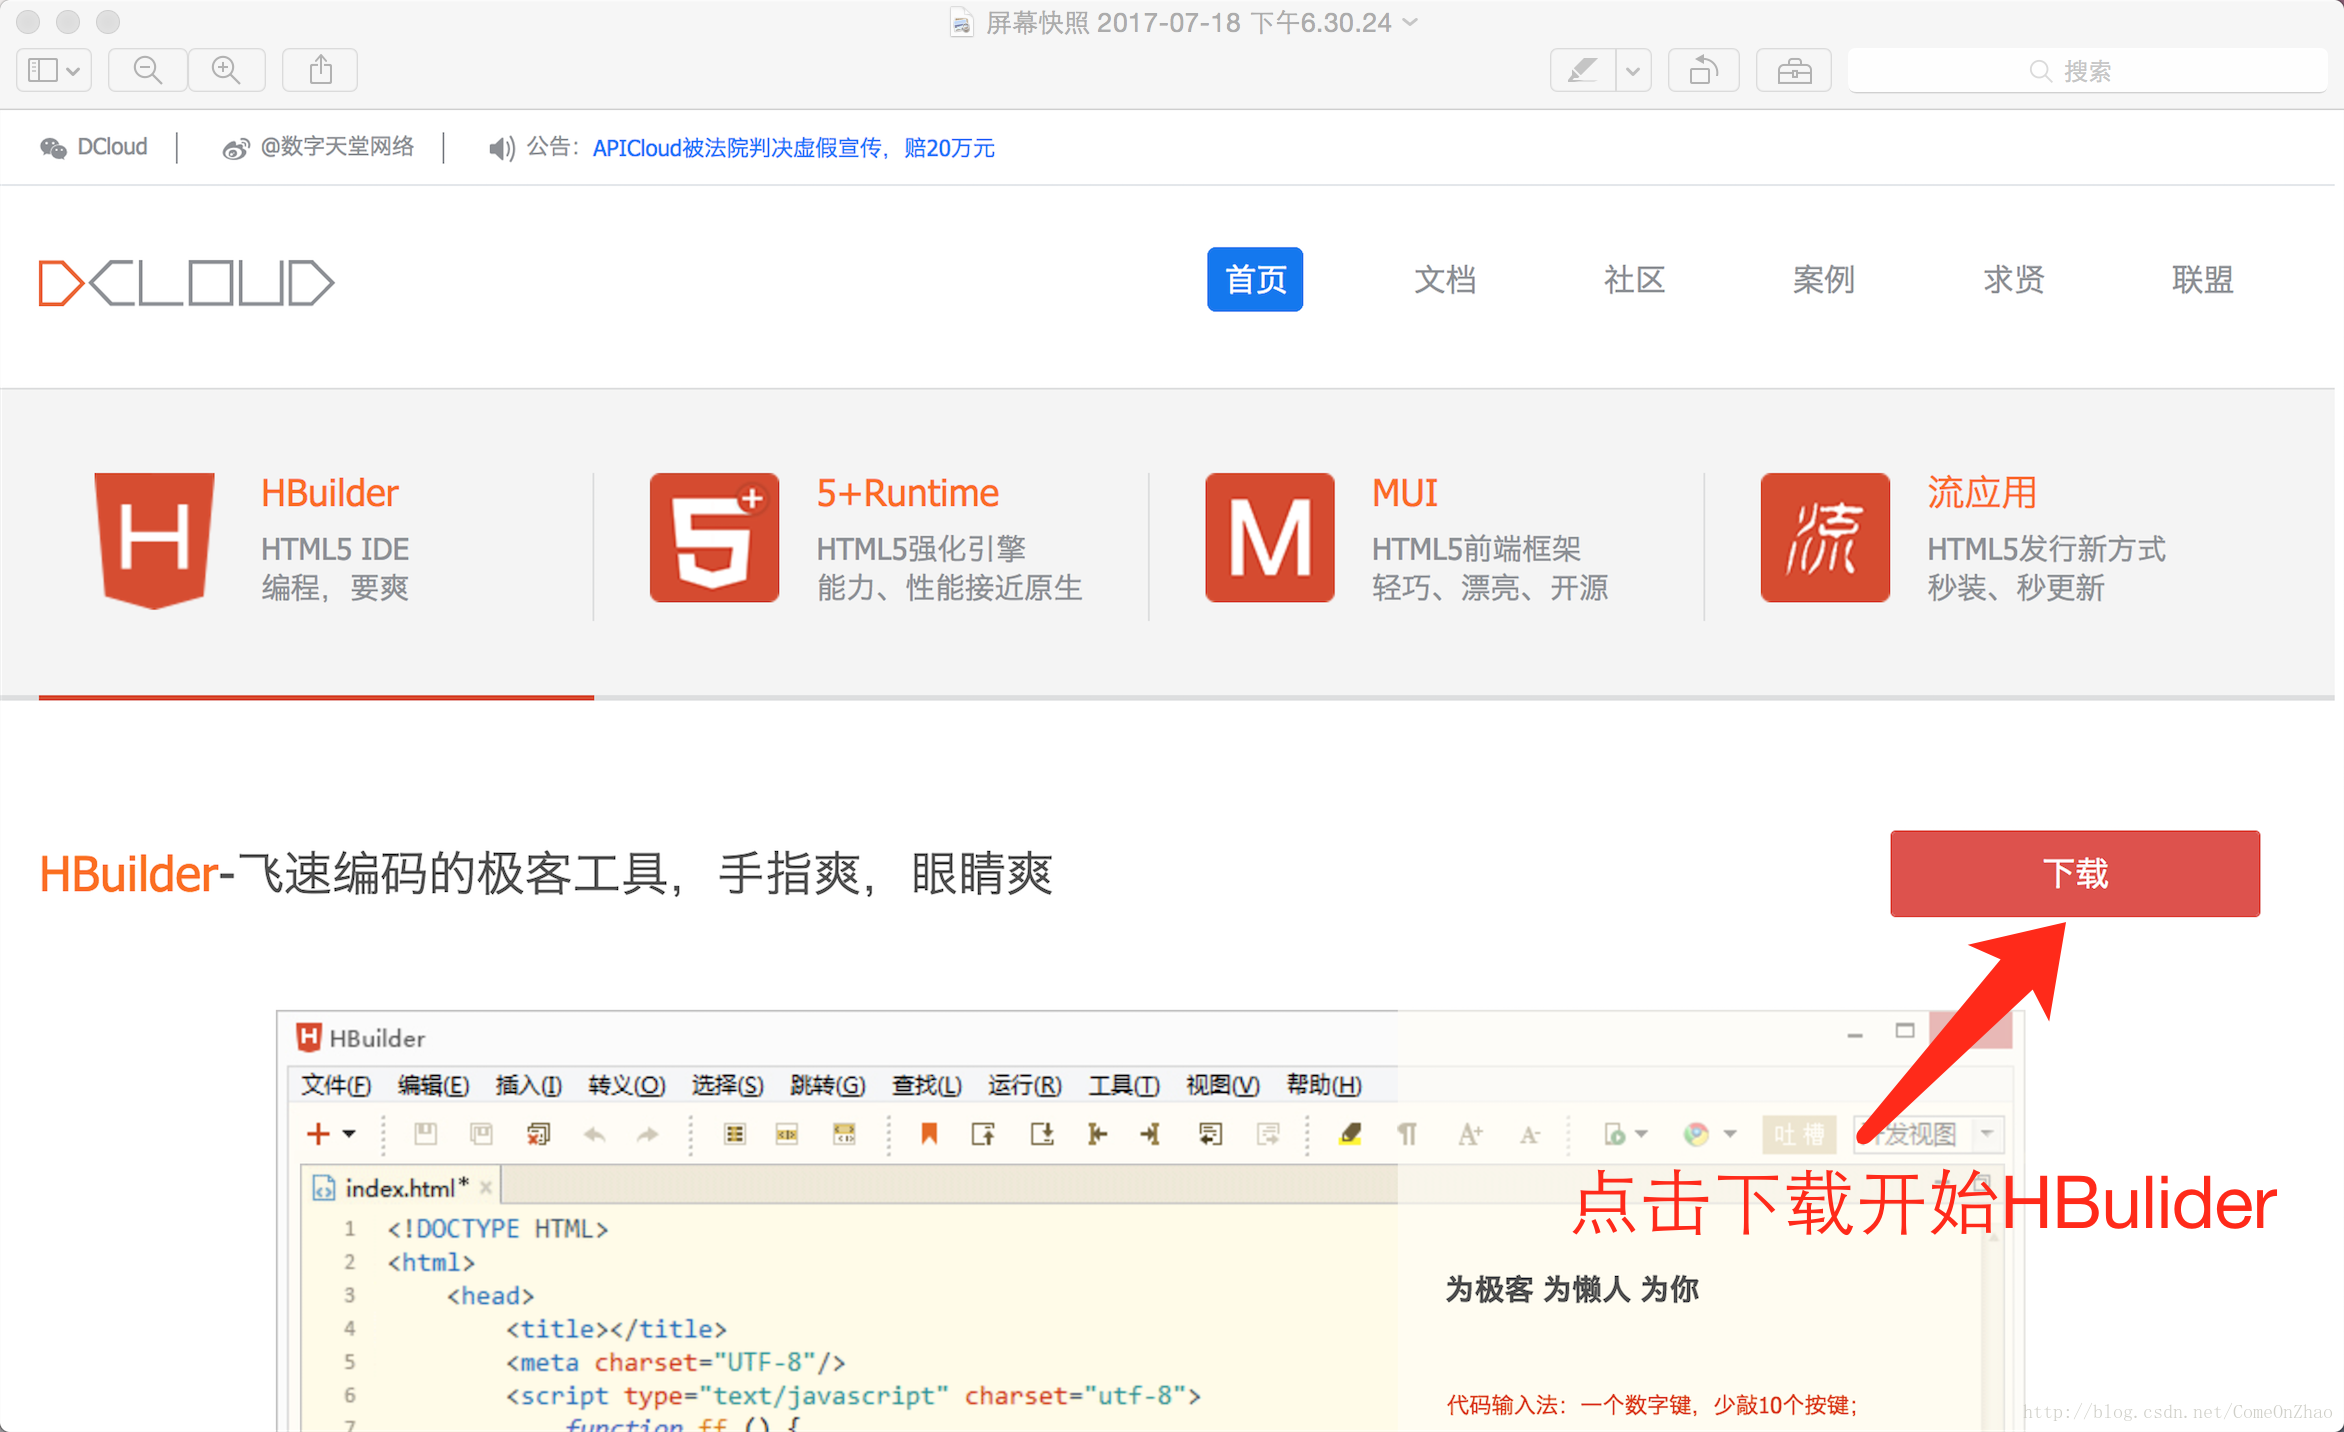Decrease font size with A- icon
The height and width of the screenshot is (1432, 2344).
pos(1529,1134)
